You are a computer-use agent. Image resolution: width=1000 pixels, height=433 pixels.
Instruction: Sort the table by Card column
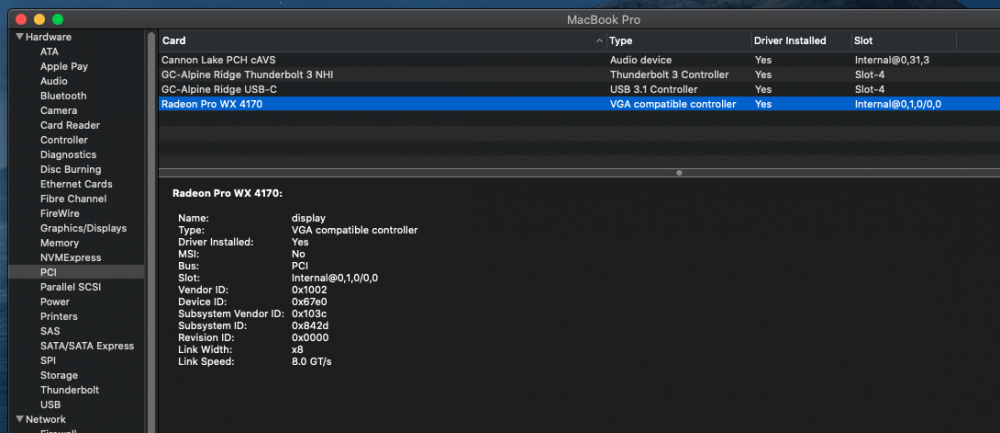[x=382, y=41]
